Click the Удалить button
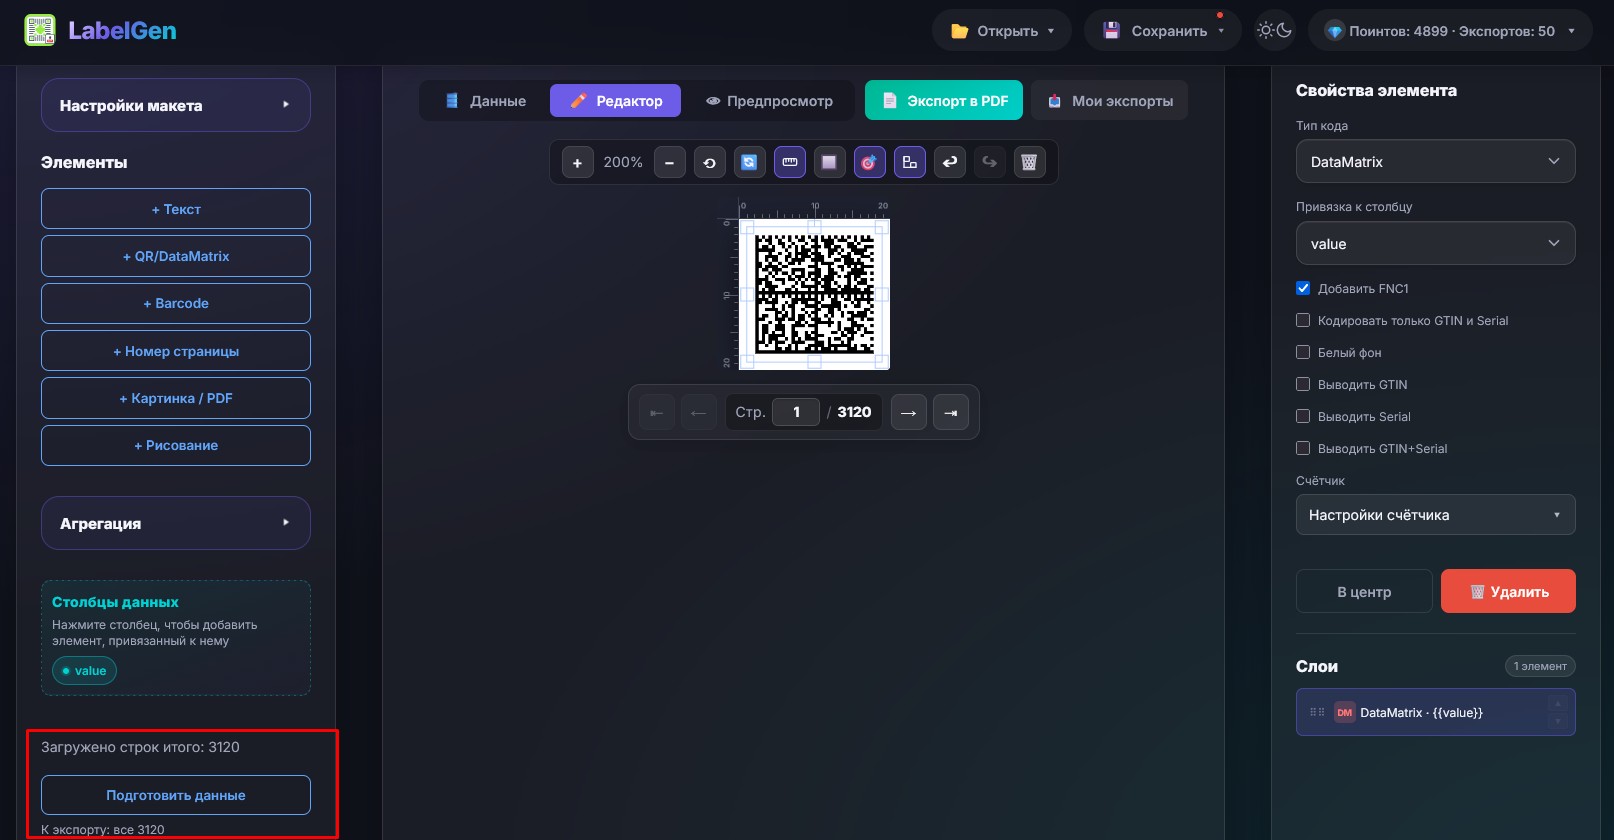The width and height of the screenshot is (1614, 840). click(1508, 592)
